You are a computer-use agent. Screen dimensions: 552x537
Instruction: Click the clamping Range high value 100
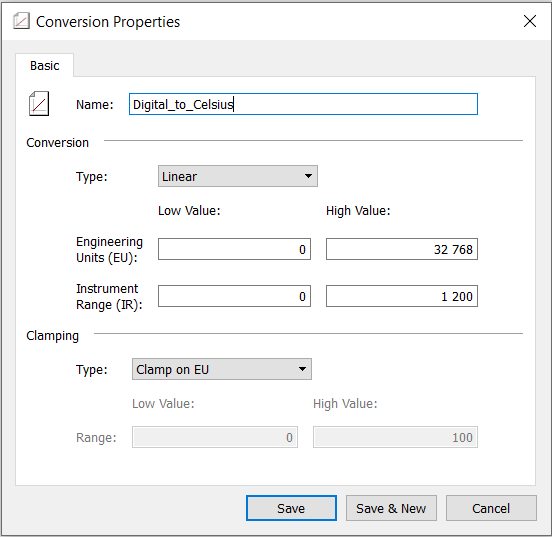[x=395, y=437]
